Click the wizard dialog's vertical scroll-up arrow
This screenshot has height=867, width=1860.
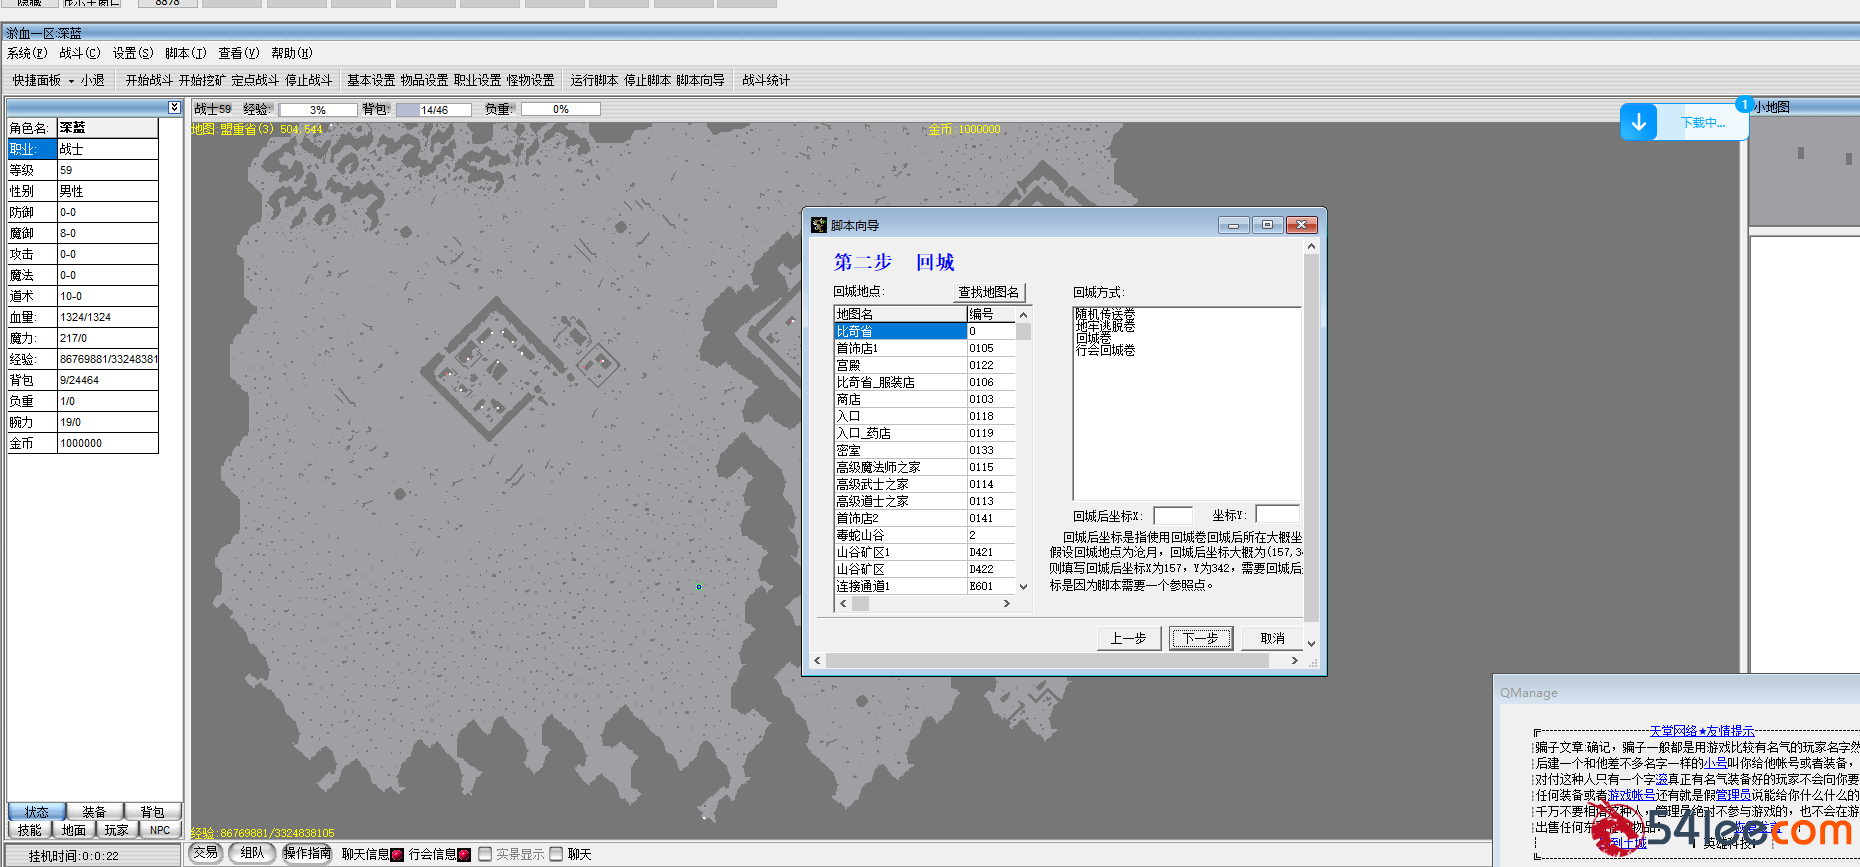click(1311, 246)
